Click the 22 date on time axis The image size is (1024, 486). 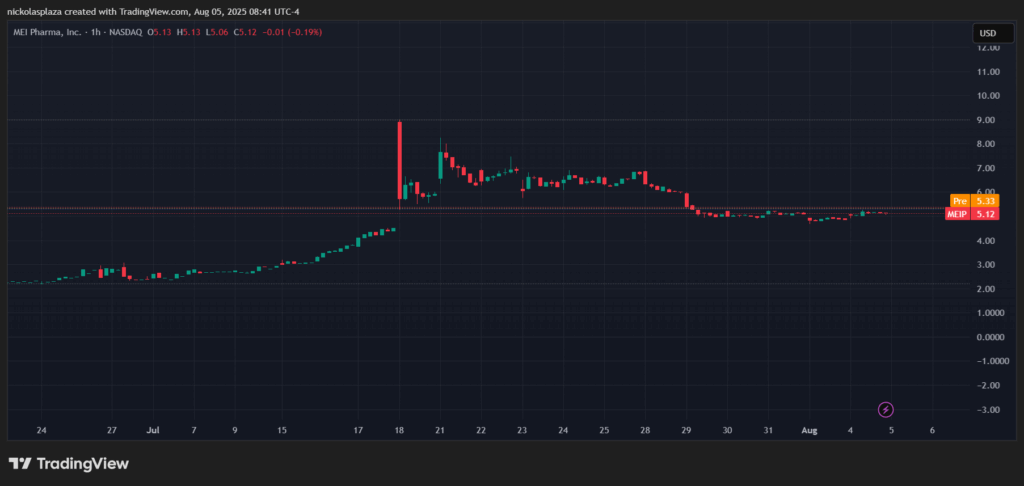tap(481, 430)
